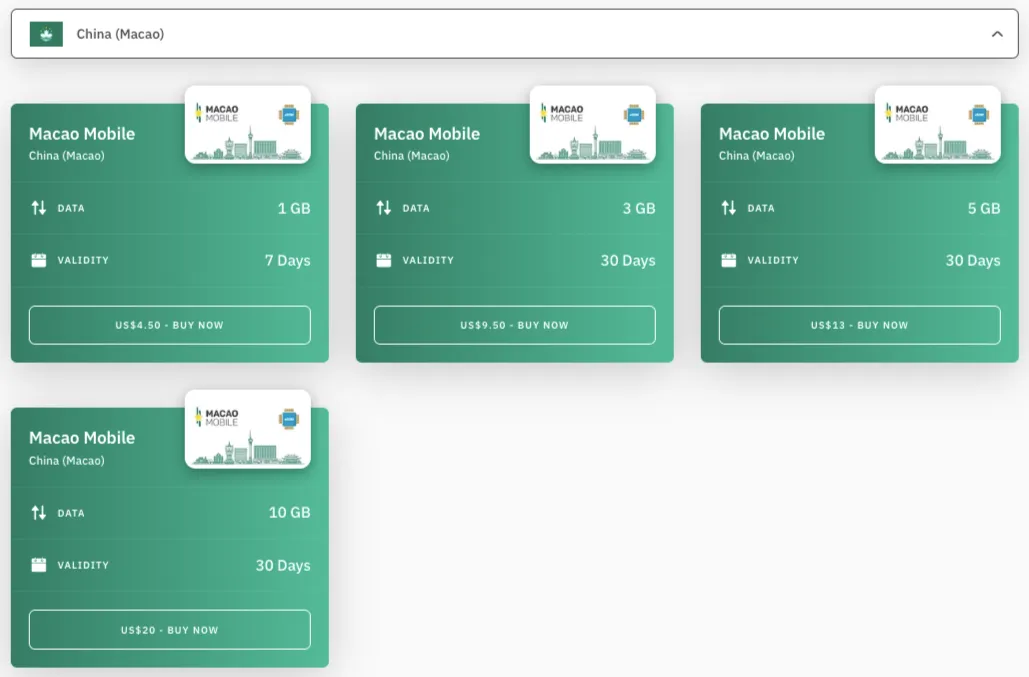Click 'China (Macao)' subtitle on the 5 GB card

pyautogui.click(x=757, y=156)
